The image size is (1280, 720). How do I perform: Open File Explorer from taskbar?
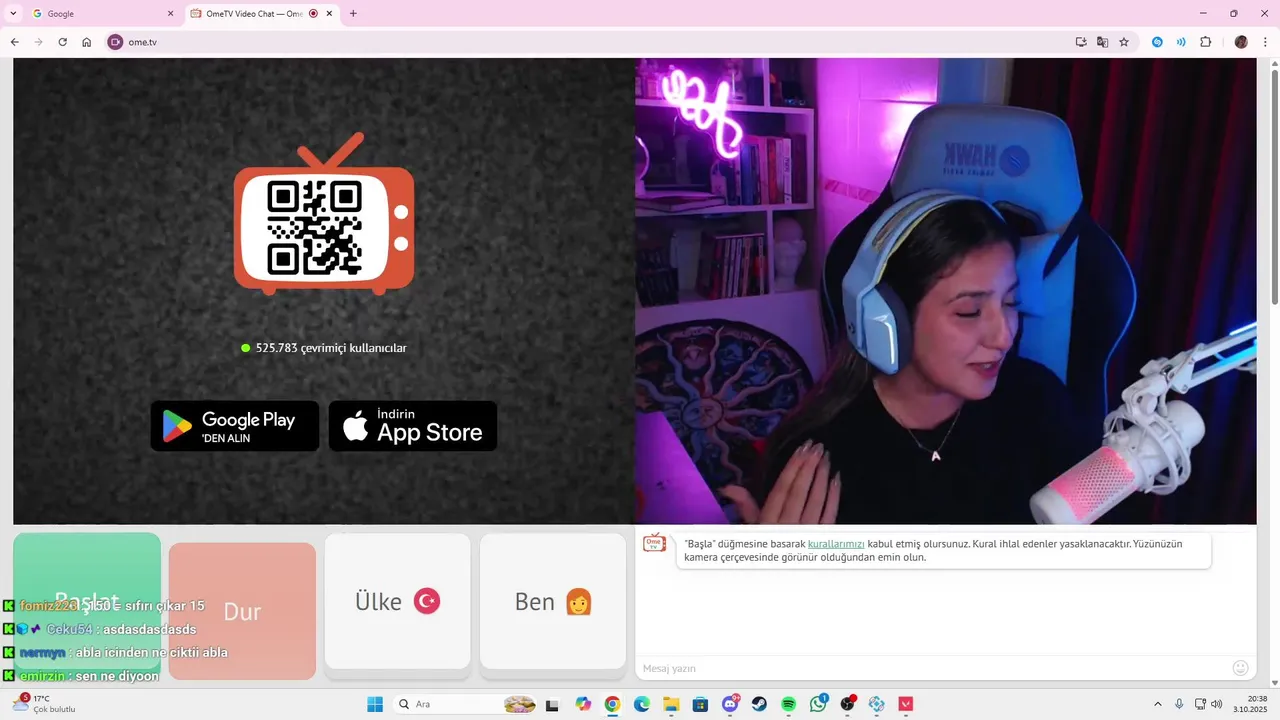click(671, 704)
